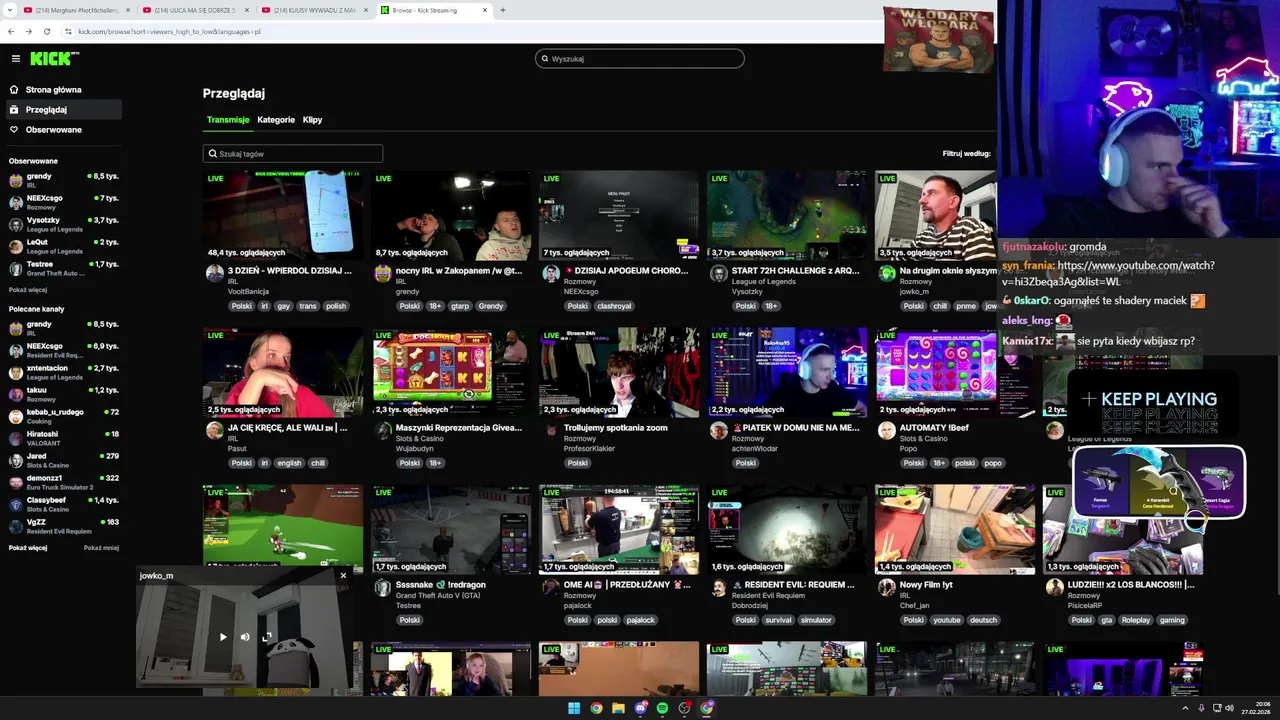The height and width of the screenshot is (720, 1280).
Task: Focus the Wyszukaj search field
Action: pyautogui.click(x=640, y=59)
